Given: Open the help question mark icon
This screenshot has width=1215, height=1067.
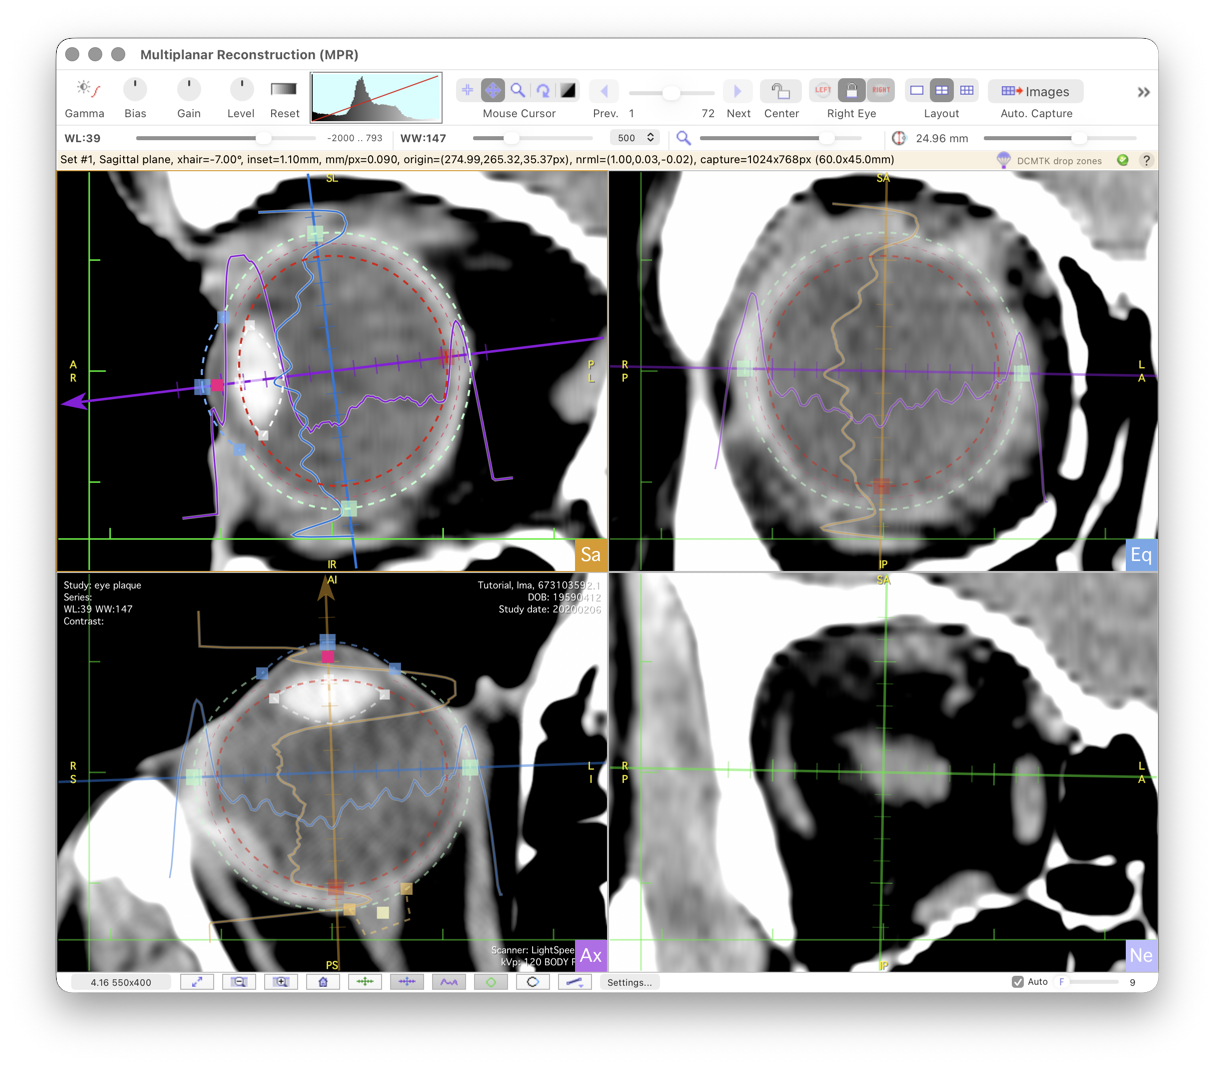Looking at the screenshot, I should 1146,160.
